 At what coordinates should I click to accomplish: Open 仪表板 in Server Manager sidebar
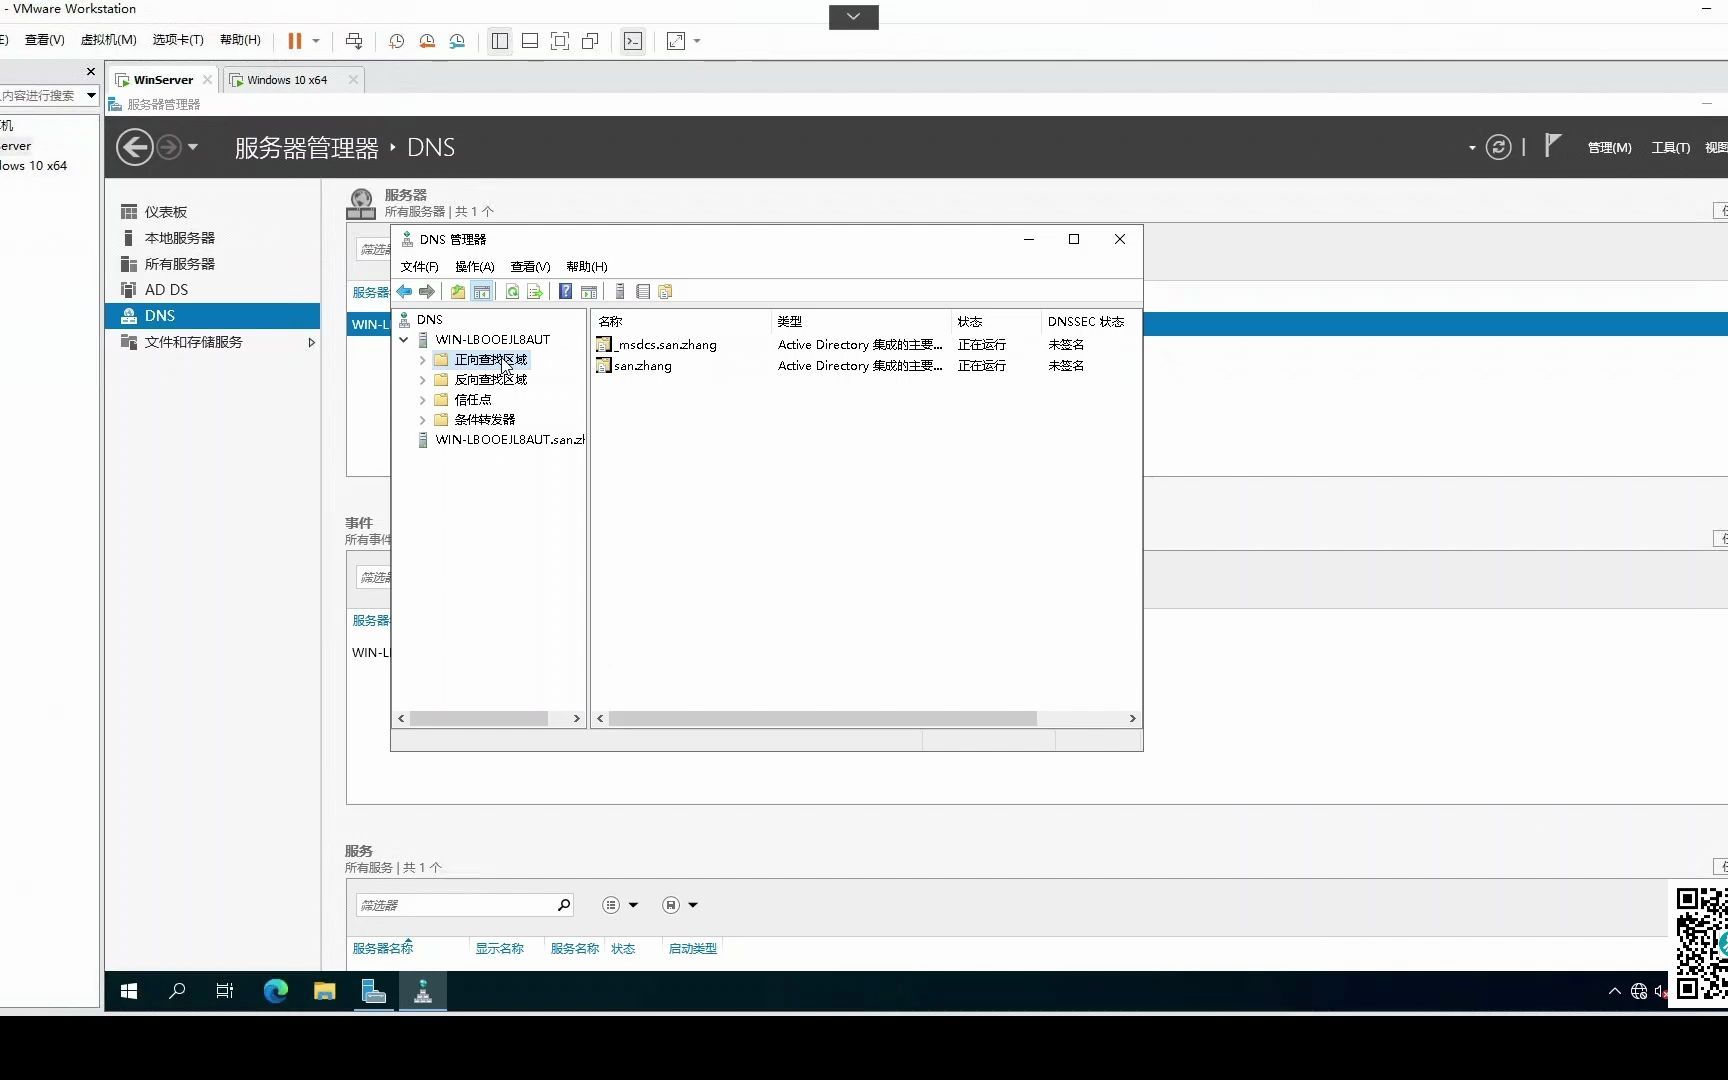point(166,212)
